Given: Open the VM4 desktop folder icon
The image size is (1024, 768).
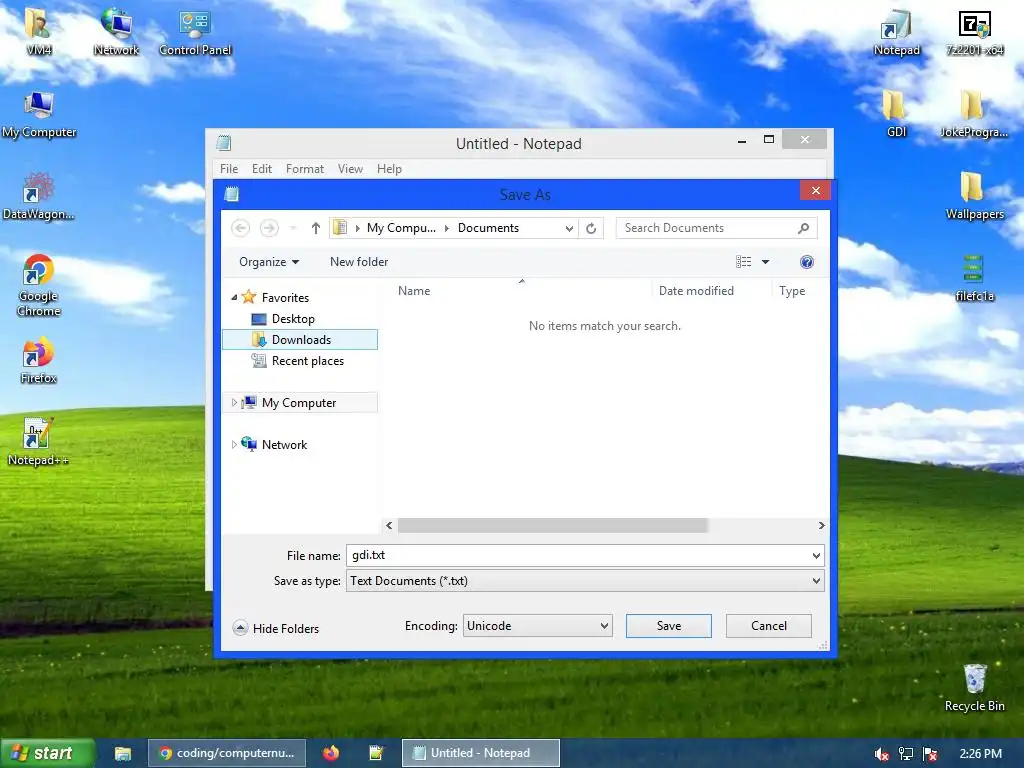Looking at the screenshot, I should pos(38,31).
